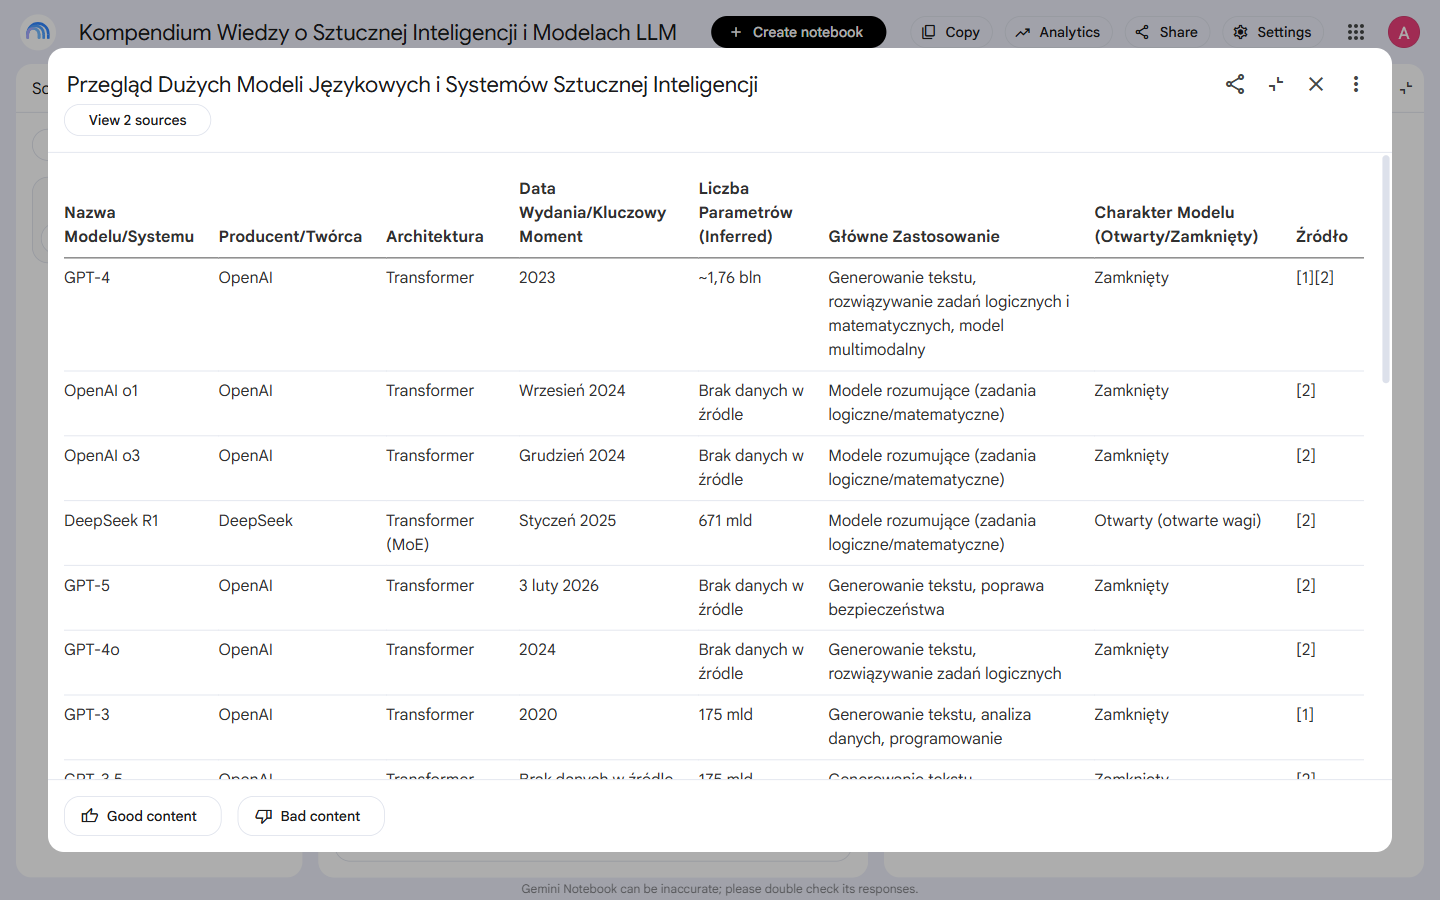Image resolution: width=1440 pixels, height=900 pixels.
Task: Click the 'Grudzień 2024' date cell
Action: pos(572,455)
